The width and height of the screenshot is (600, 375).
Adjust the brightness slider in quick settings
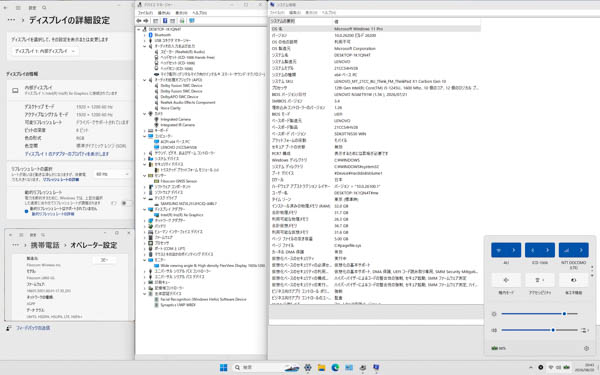(x=540, y=314)
